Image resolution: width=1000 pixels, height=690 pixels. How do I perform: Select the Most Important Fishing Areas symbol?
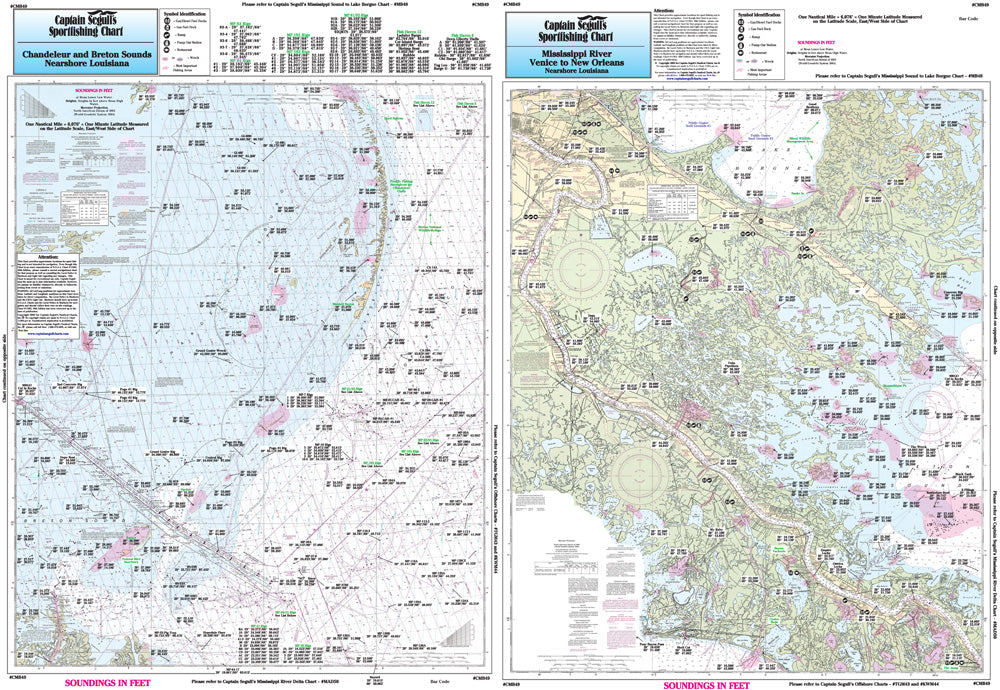(166, 66)
